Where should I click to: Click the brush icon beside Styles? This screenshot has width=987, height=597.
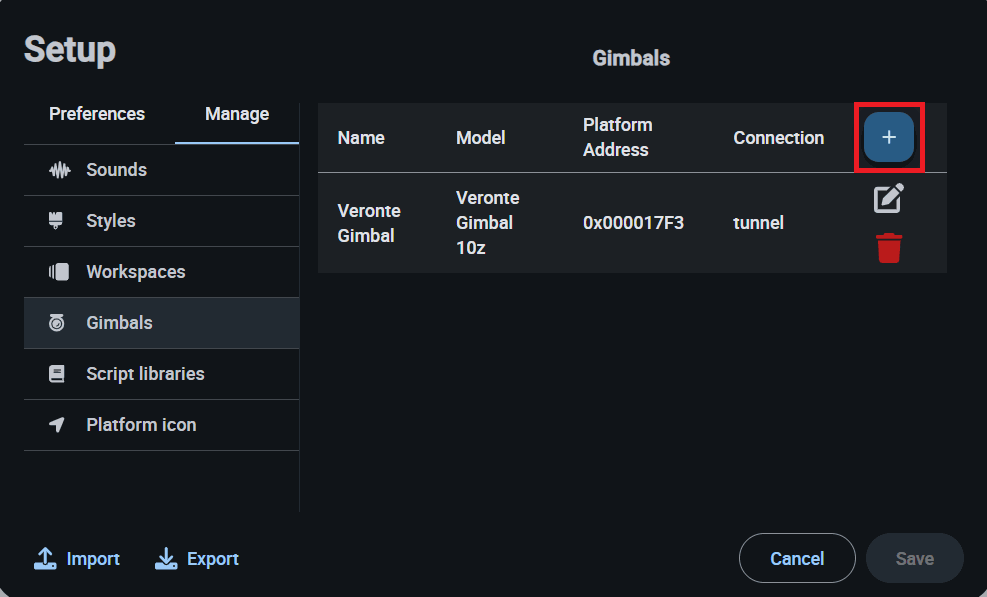57,221
